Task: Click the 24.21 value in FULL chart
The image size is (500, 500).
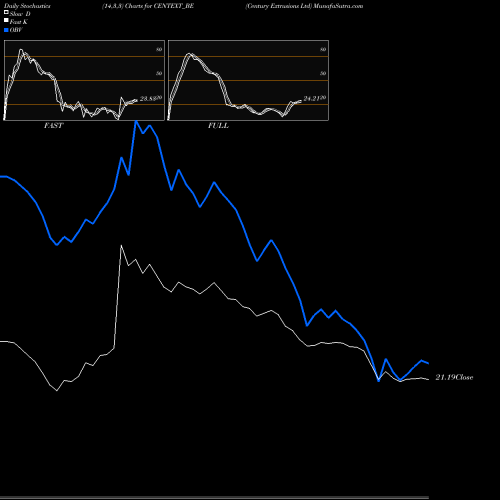Action: tap(312, 99)
